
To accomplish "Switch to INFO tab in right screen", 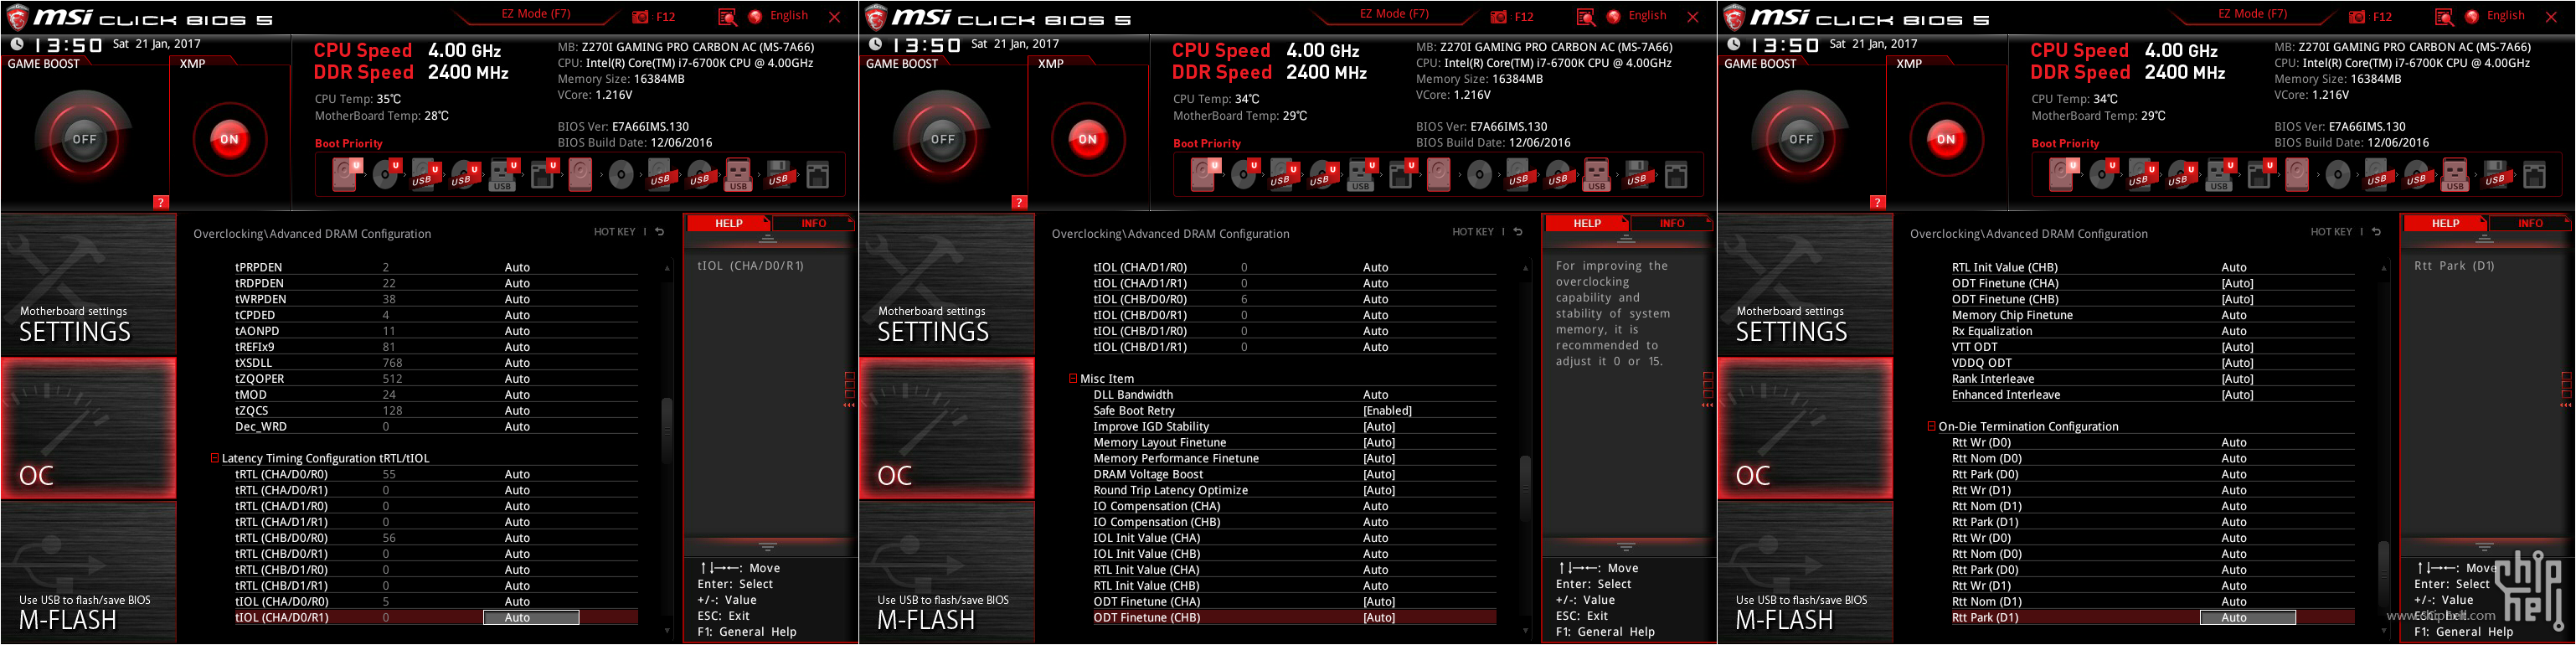I will [2530, 223].
